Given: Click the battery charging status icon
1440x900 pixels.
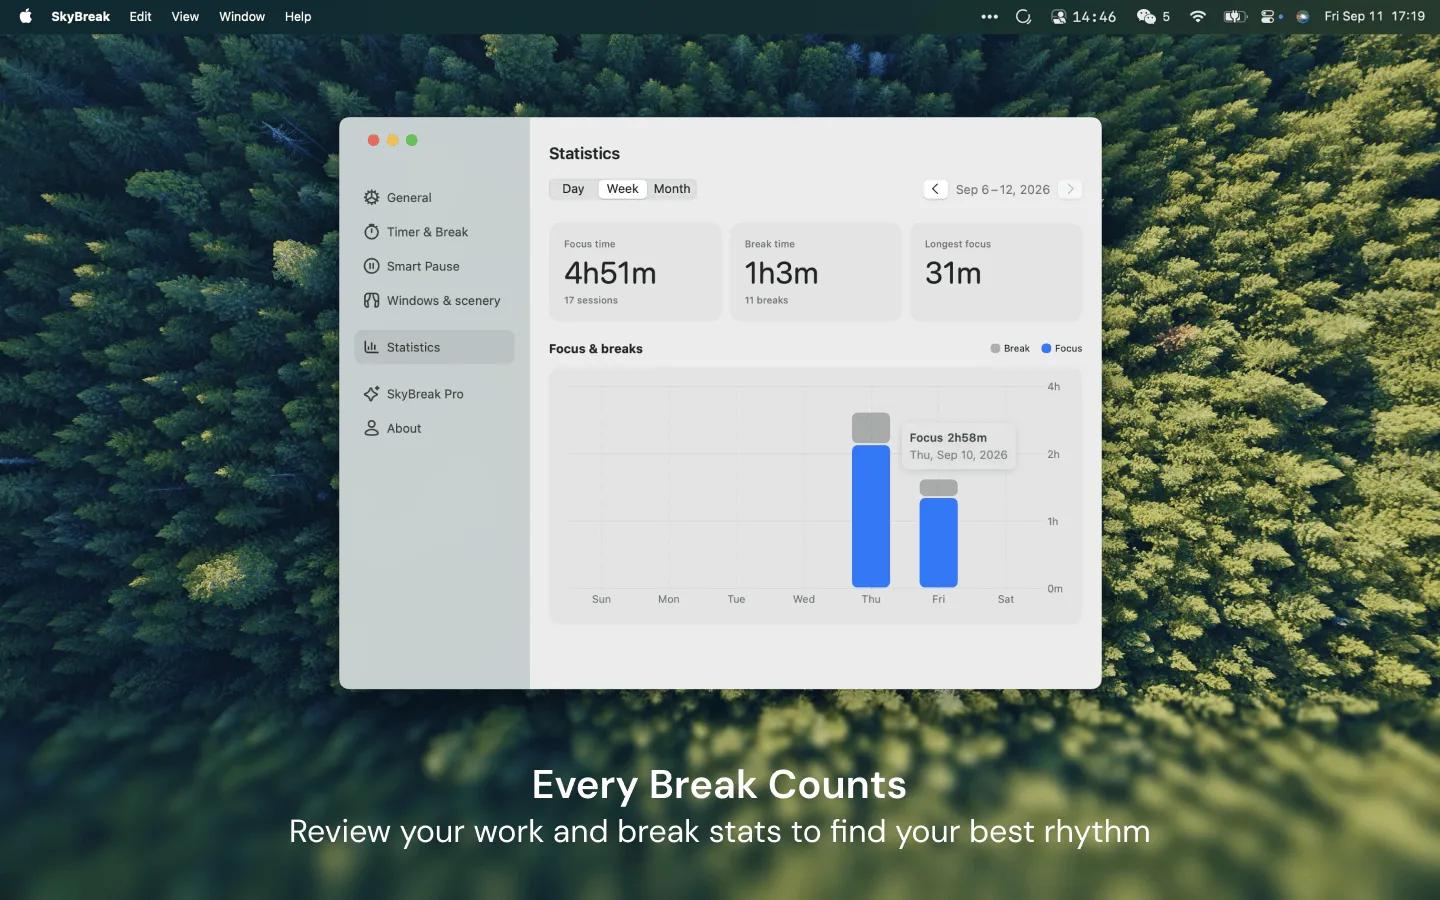Looking at the screenshot, I should pyautogui.click(x=1236, y=16).
